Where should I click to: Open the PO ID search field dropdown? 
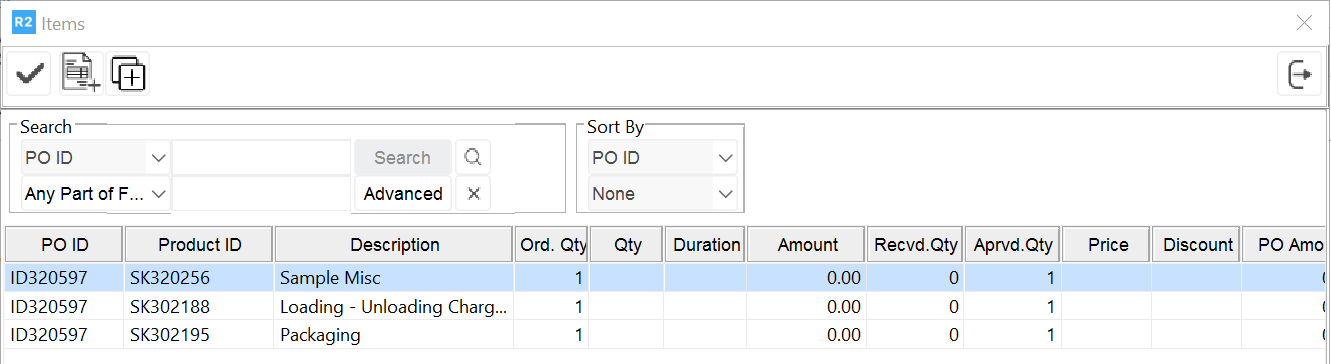(96, 157)
